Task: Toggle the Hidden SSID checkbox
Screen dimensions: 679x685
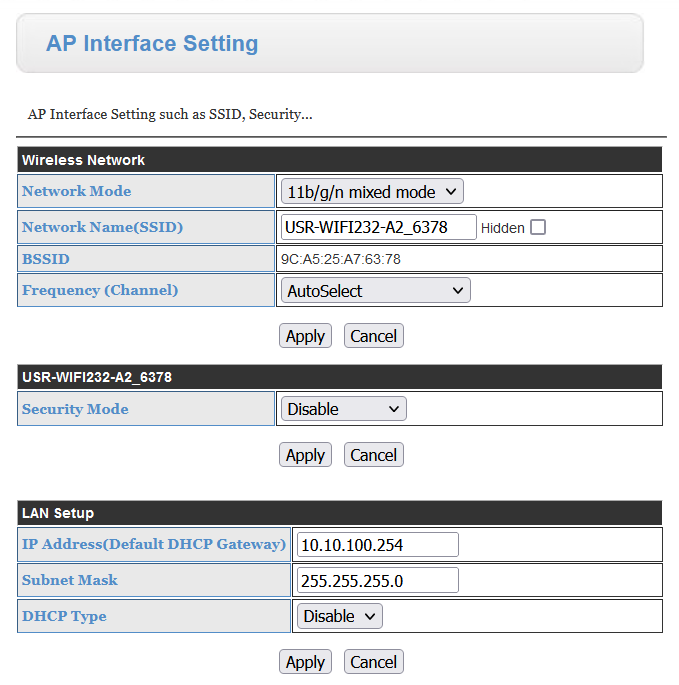Action: point(537,227)
